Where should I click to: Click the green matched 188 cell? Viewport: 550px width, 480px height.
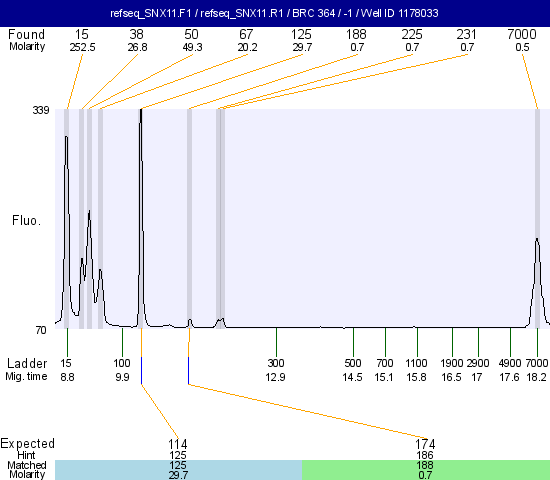point(426,470)
